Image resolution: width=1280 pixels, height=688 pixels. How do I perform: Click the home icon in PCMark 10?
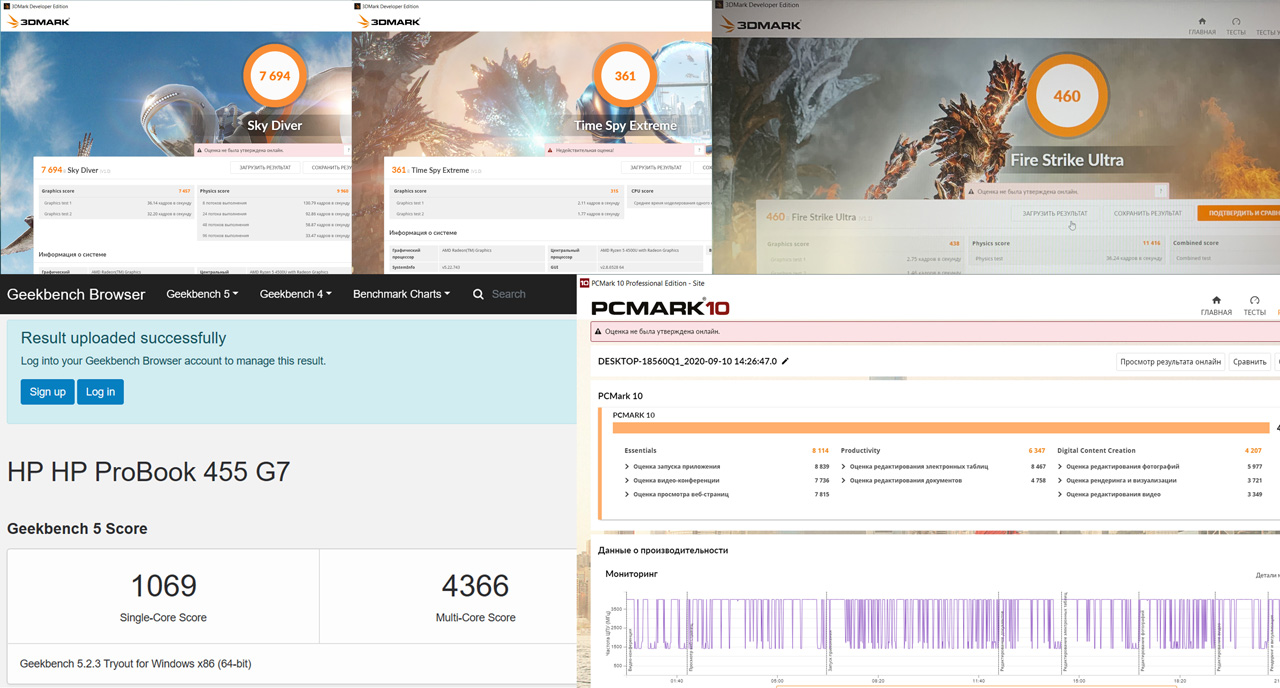(1216, 299)
